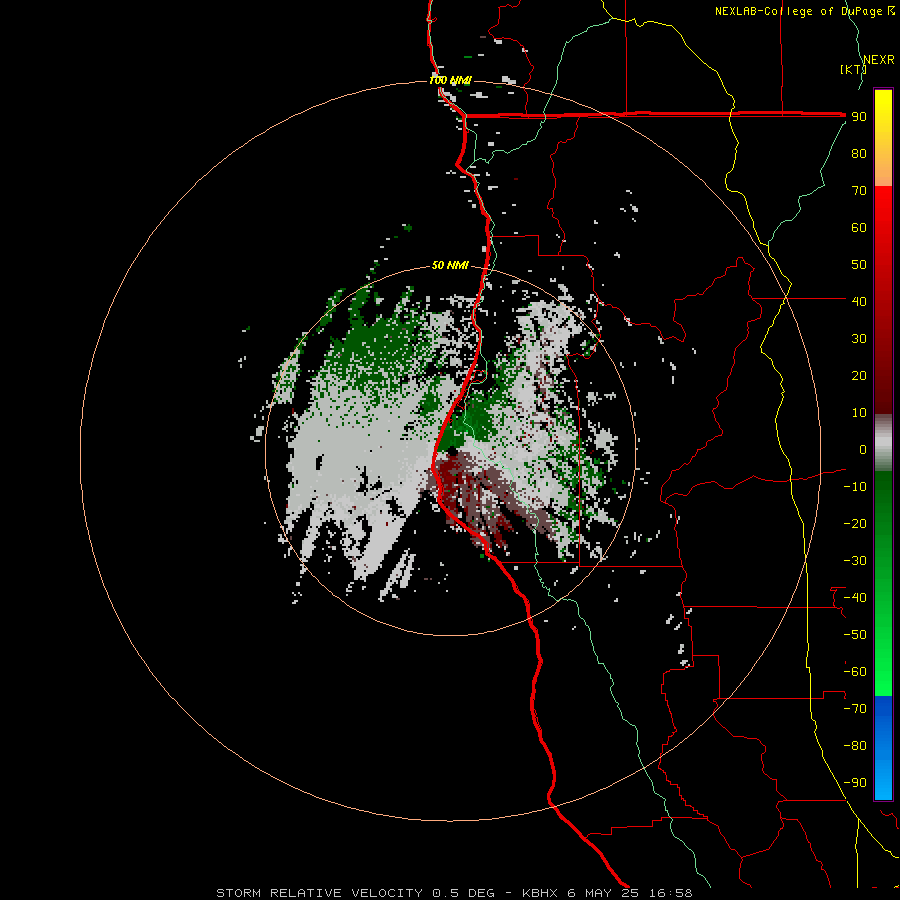Click the black radar site dot at center
The image size is (900, 900).
452,451
